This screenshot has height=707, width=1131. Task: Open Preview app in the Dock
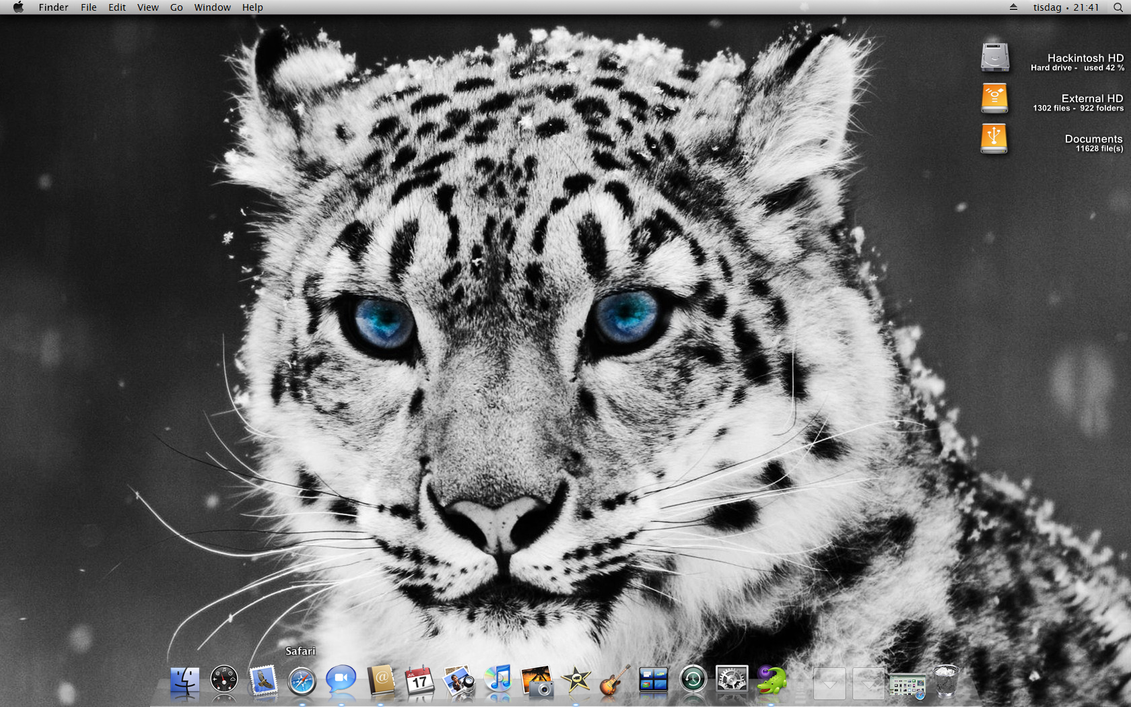coord(458,680)
